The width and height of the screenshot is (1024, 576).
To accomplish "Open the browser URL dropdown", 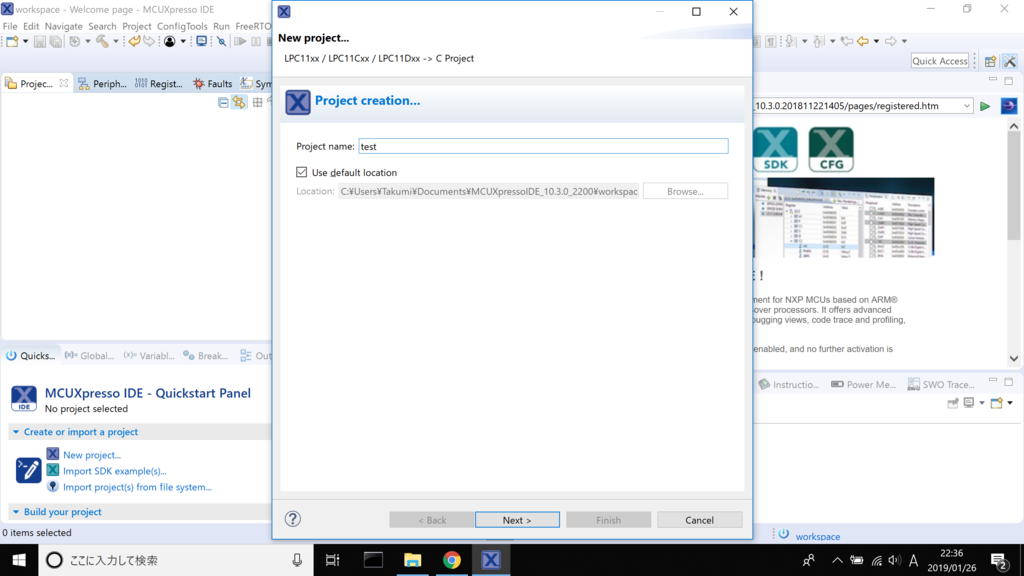I will 967,106.
